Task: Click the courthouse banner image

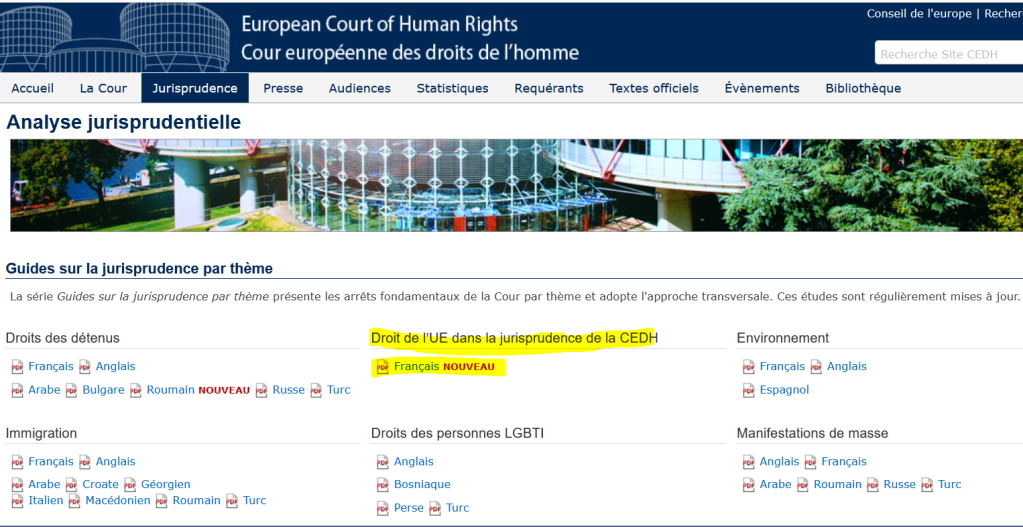Action: 516,185
